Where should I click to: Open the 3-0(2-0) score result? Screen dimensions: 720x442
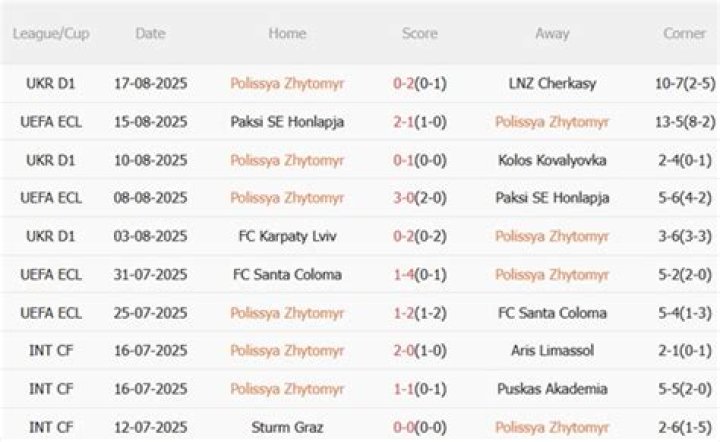click(x=420, y=198)
